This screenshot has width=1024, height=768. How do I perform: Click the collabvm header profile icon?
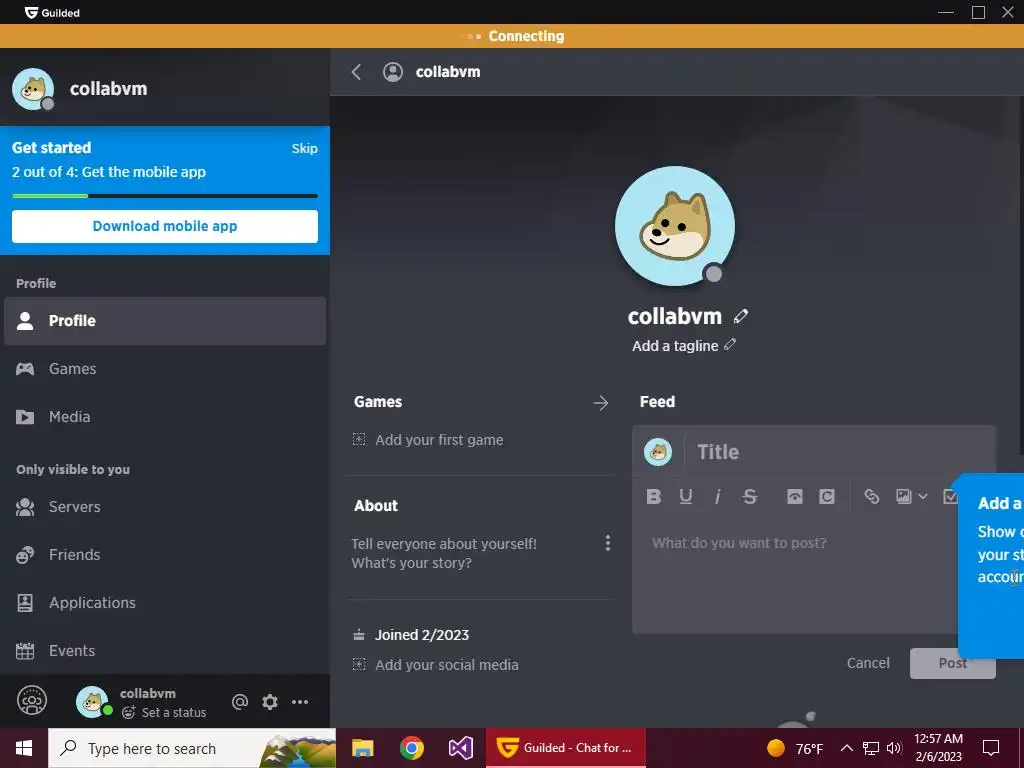coord(392,72)
